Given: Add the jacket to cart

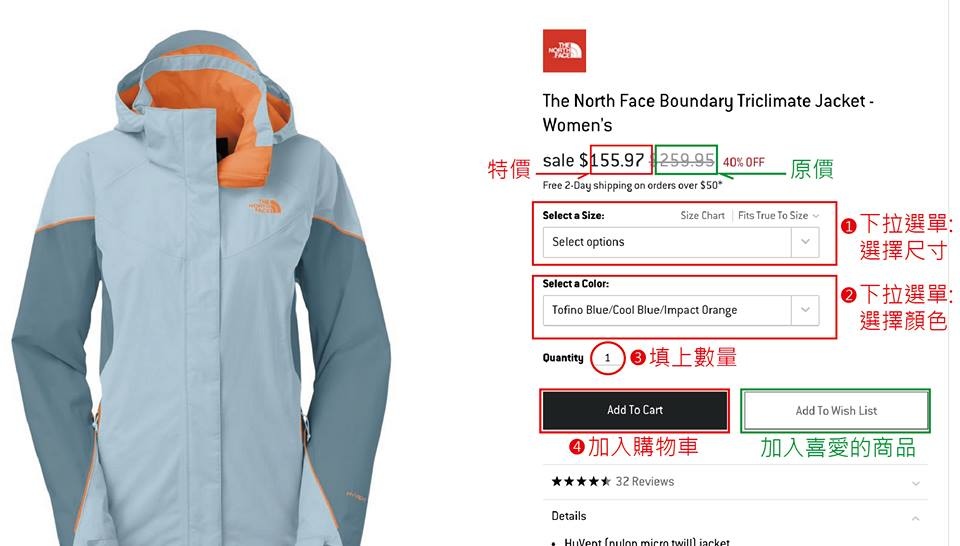Looking at the screenshot, I should 635,410.
